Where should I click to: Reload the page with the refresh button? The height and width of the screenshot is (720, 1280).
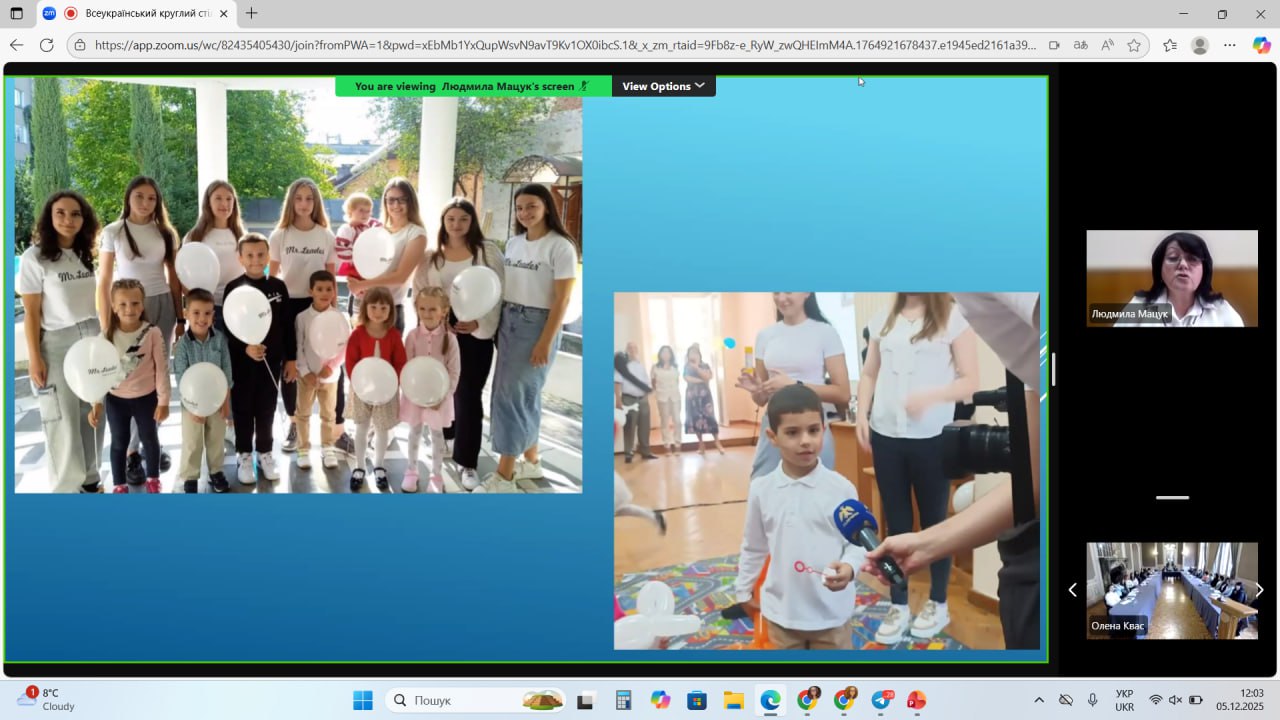(x=47, y=45)
